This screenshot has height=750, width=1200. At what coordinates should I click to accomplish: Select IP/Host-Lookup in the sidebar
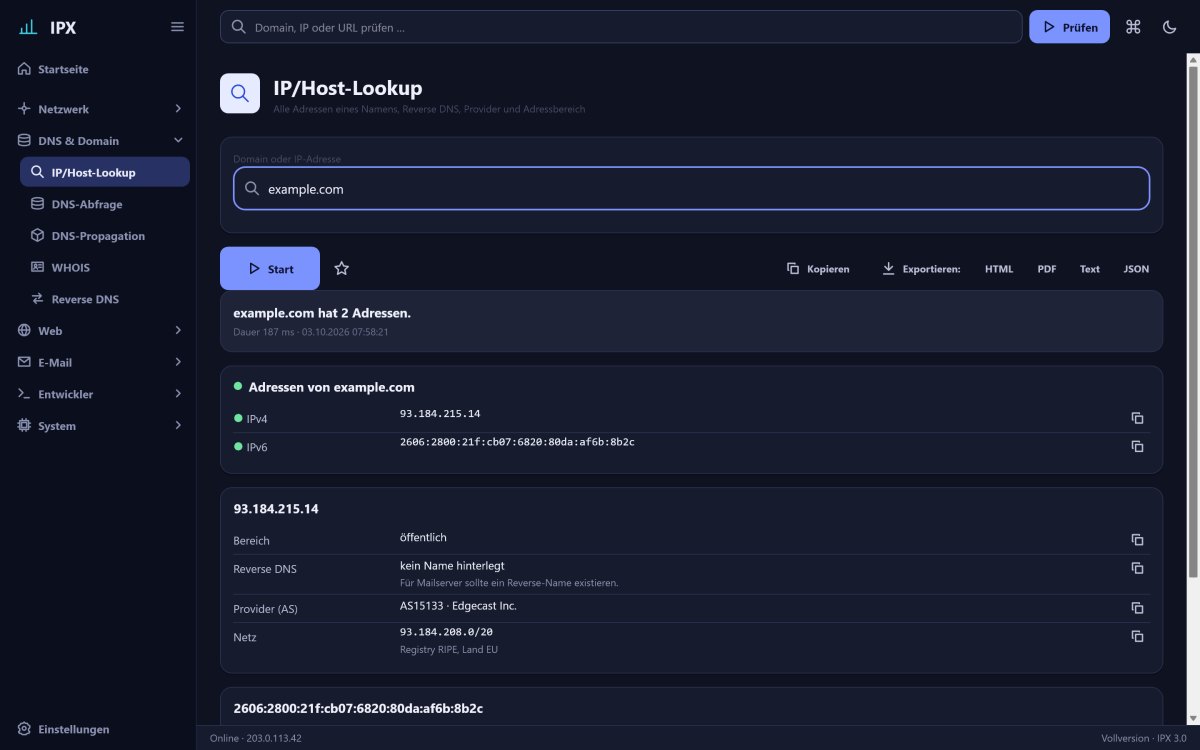(x=105, y=172)
